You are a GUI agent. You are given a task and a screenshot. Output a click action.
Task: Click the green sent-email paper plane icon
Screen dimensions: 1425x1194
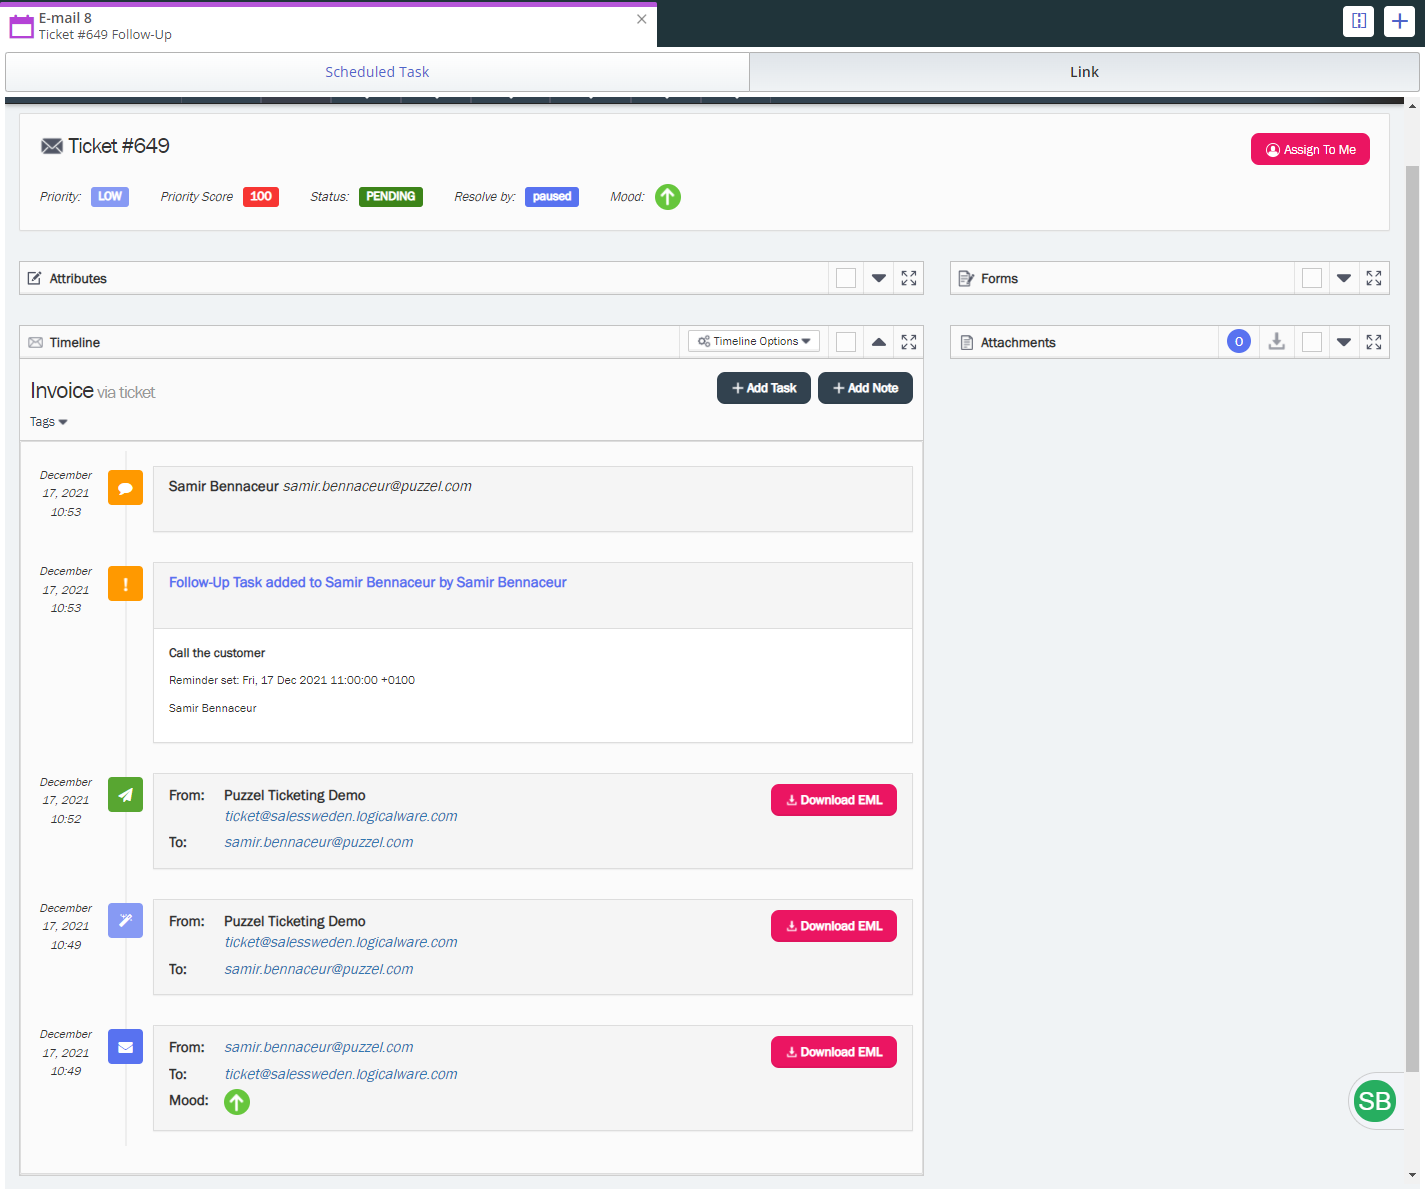pos(125,795)
